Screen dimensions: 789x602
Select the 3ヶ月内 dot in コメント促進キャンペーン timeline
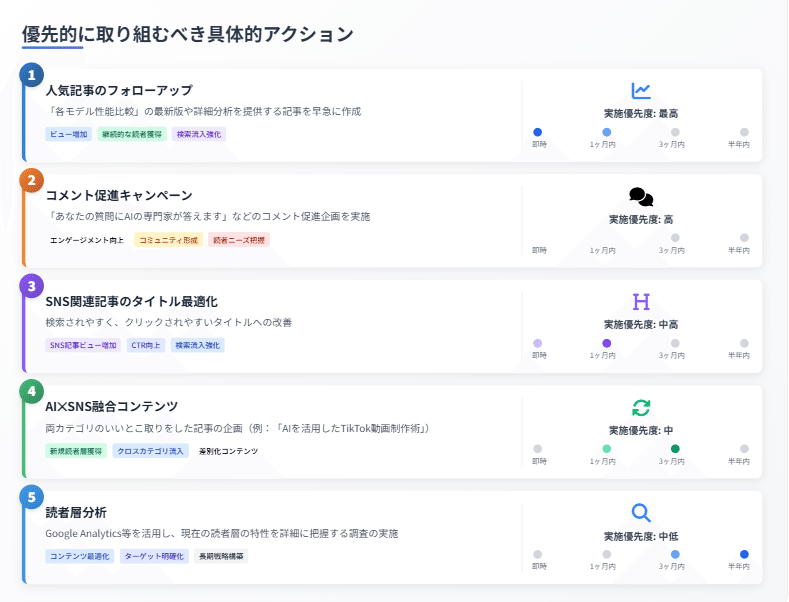[x=675, y=238]
